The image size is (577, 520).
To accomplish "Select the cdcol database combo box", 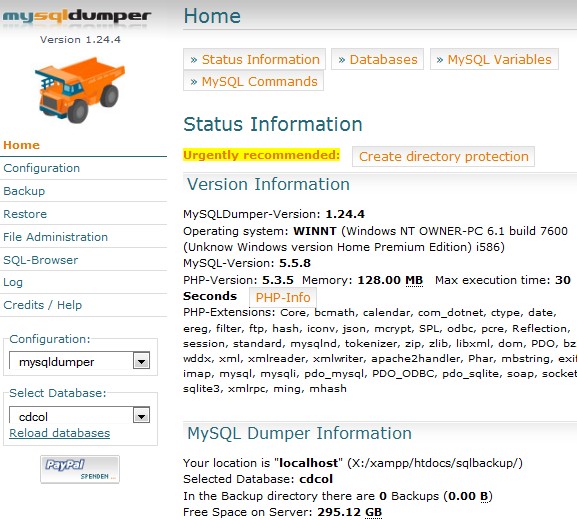I will pyautogui.click(x=79, y=415).
